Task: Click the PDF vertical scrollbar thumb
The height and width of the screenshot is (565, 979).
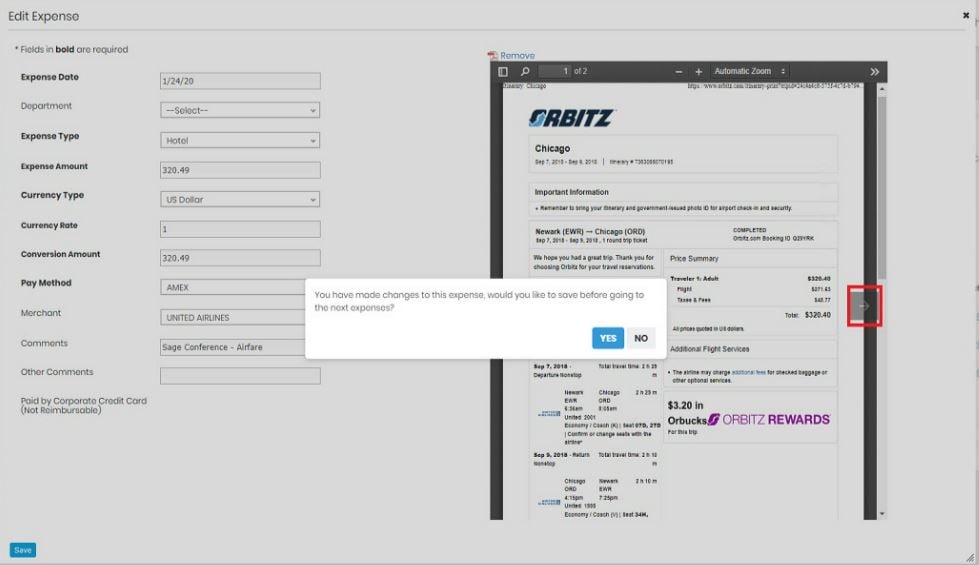Action: (x=882, y=187)
